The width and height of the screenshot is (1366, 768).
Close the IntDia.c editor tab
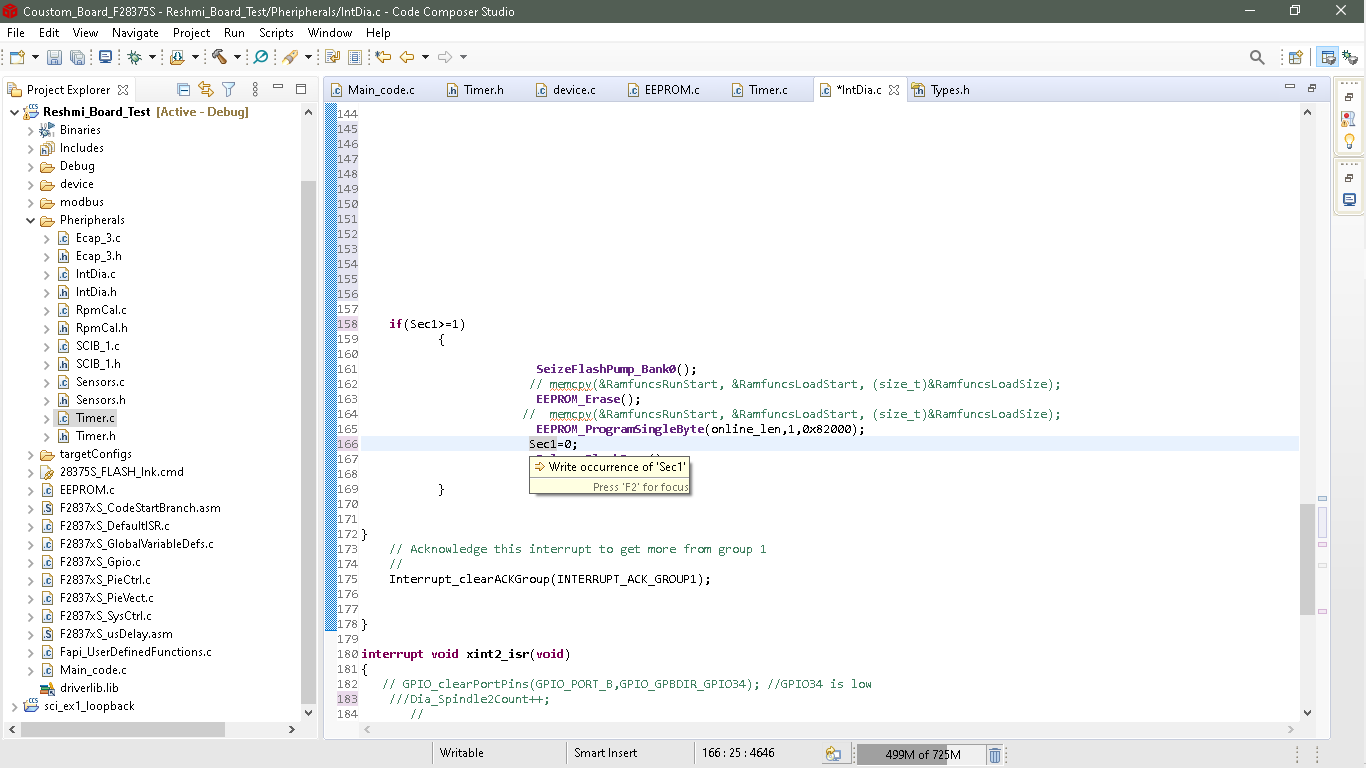[x=894, y=90]
